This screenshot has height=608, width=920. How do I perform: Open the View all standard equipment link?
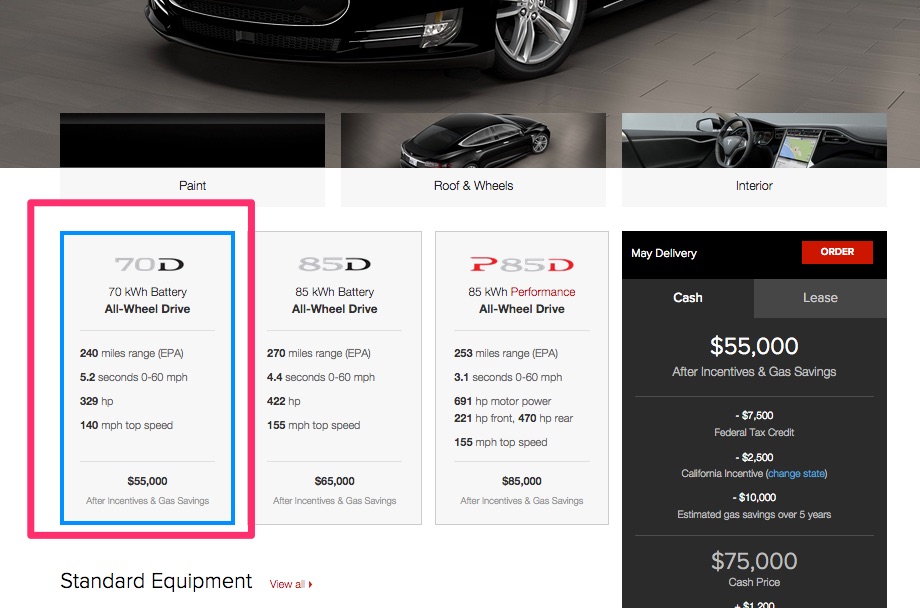(291, 585)
